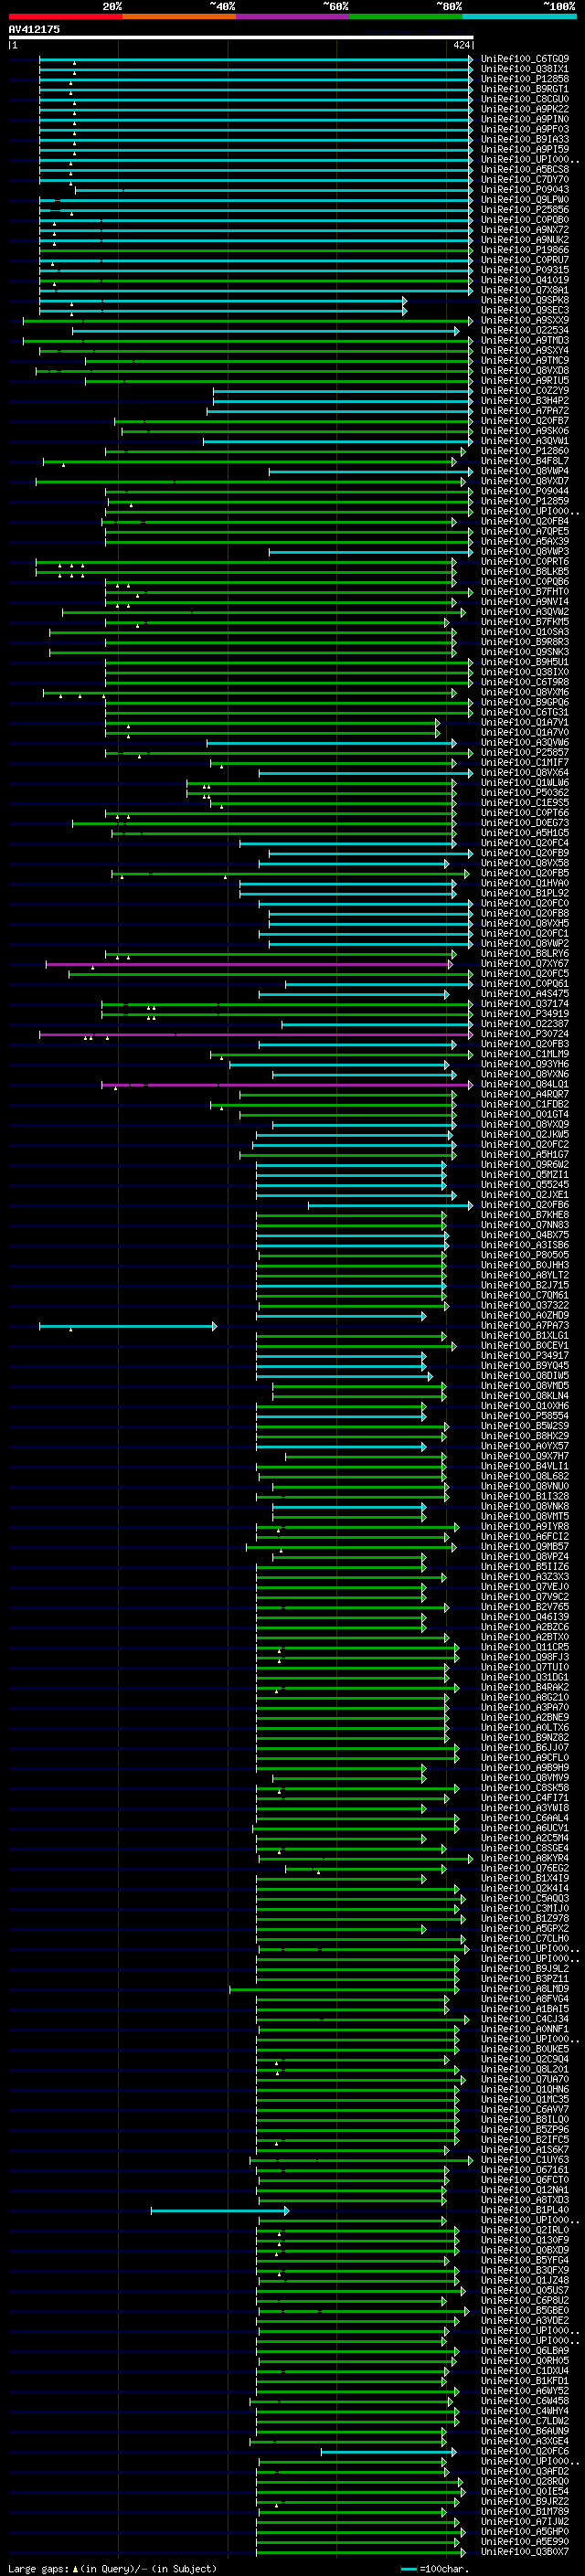Select hit label UniRef100_Q3AFD2
Viewport: 585px width, 2576px height.
tap(525, 2471)
